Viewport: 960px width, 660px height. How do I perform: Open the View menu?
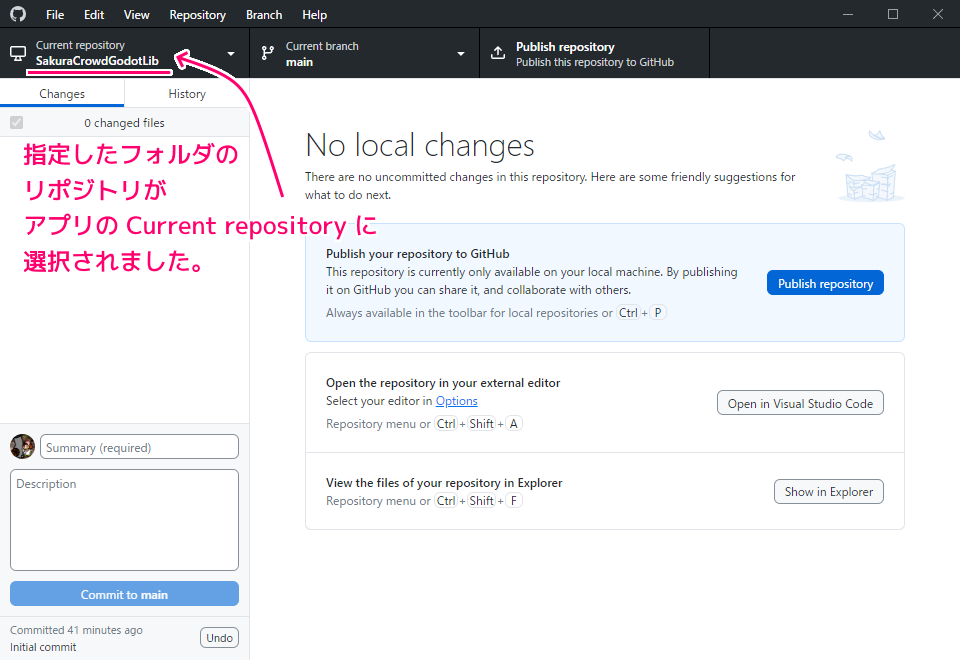137,14
